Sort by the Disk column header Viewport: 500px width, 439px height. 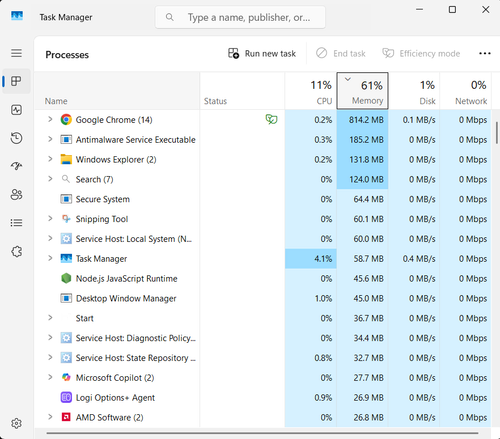point(414,91)
